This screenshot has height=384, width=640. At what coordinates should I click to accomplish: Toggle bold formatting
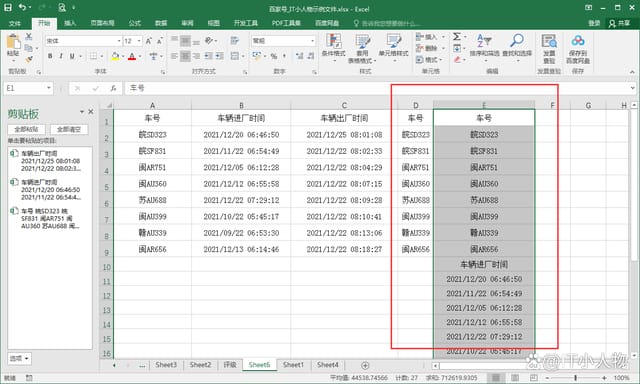click(50, 56)
